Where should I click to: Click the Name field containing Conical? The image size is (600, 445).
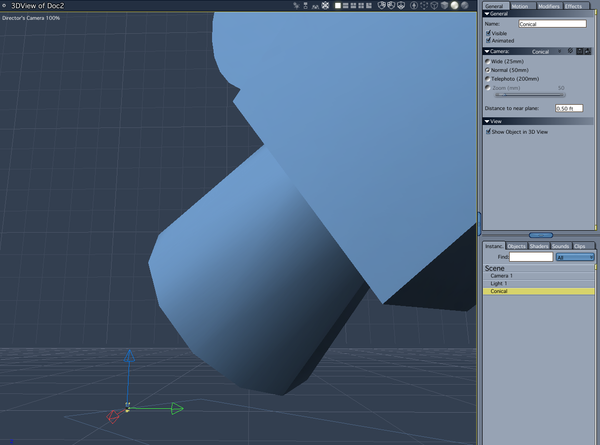(x=552, y=24)
